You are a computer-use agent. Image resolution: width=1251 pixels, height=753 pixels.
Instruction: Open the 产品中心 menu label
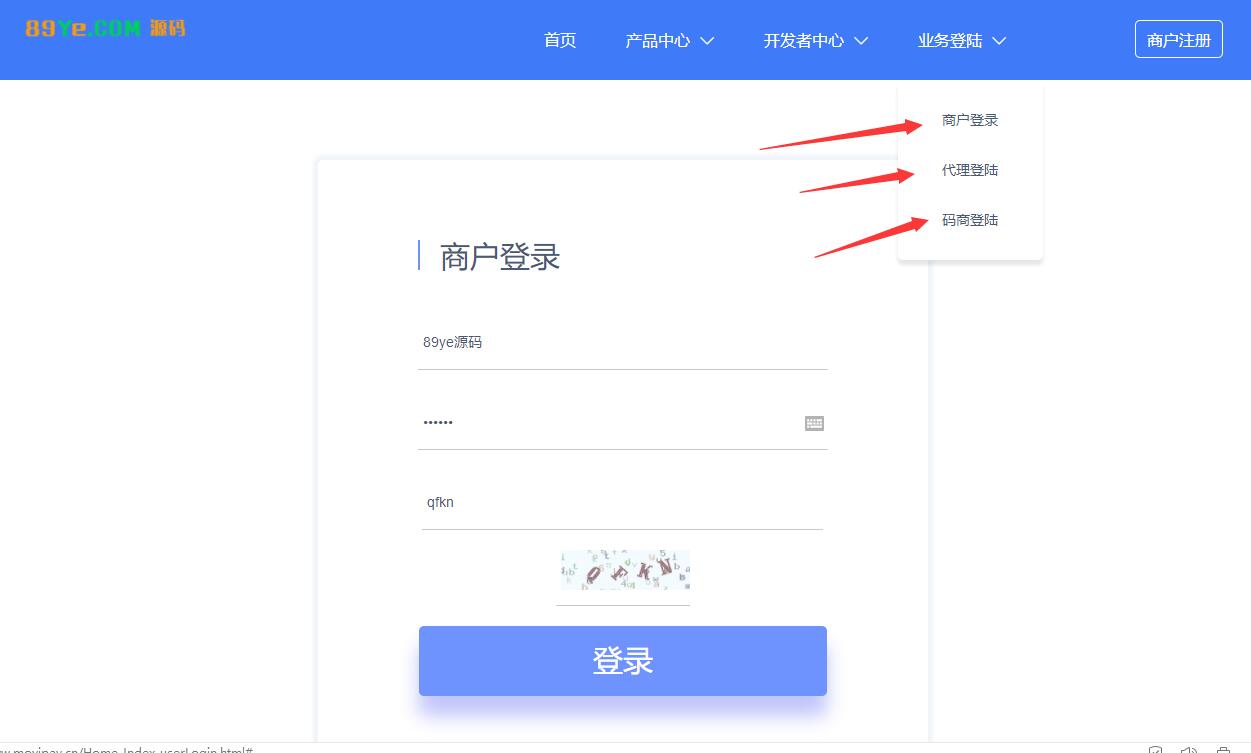coord(657,41)
